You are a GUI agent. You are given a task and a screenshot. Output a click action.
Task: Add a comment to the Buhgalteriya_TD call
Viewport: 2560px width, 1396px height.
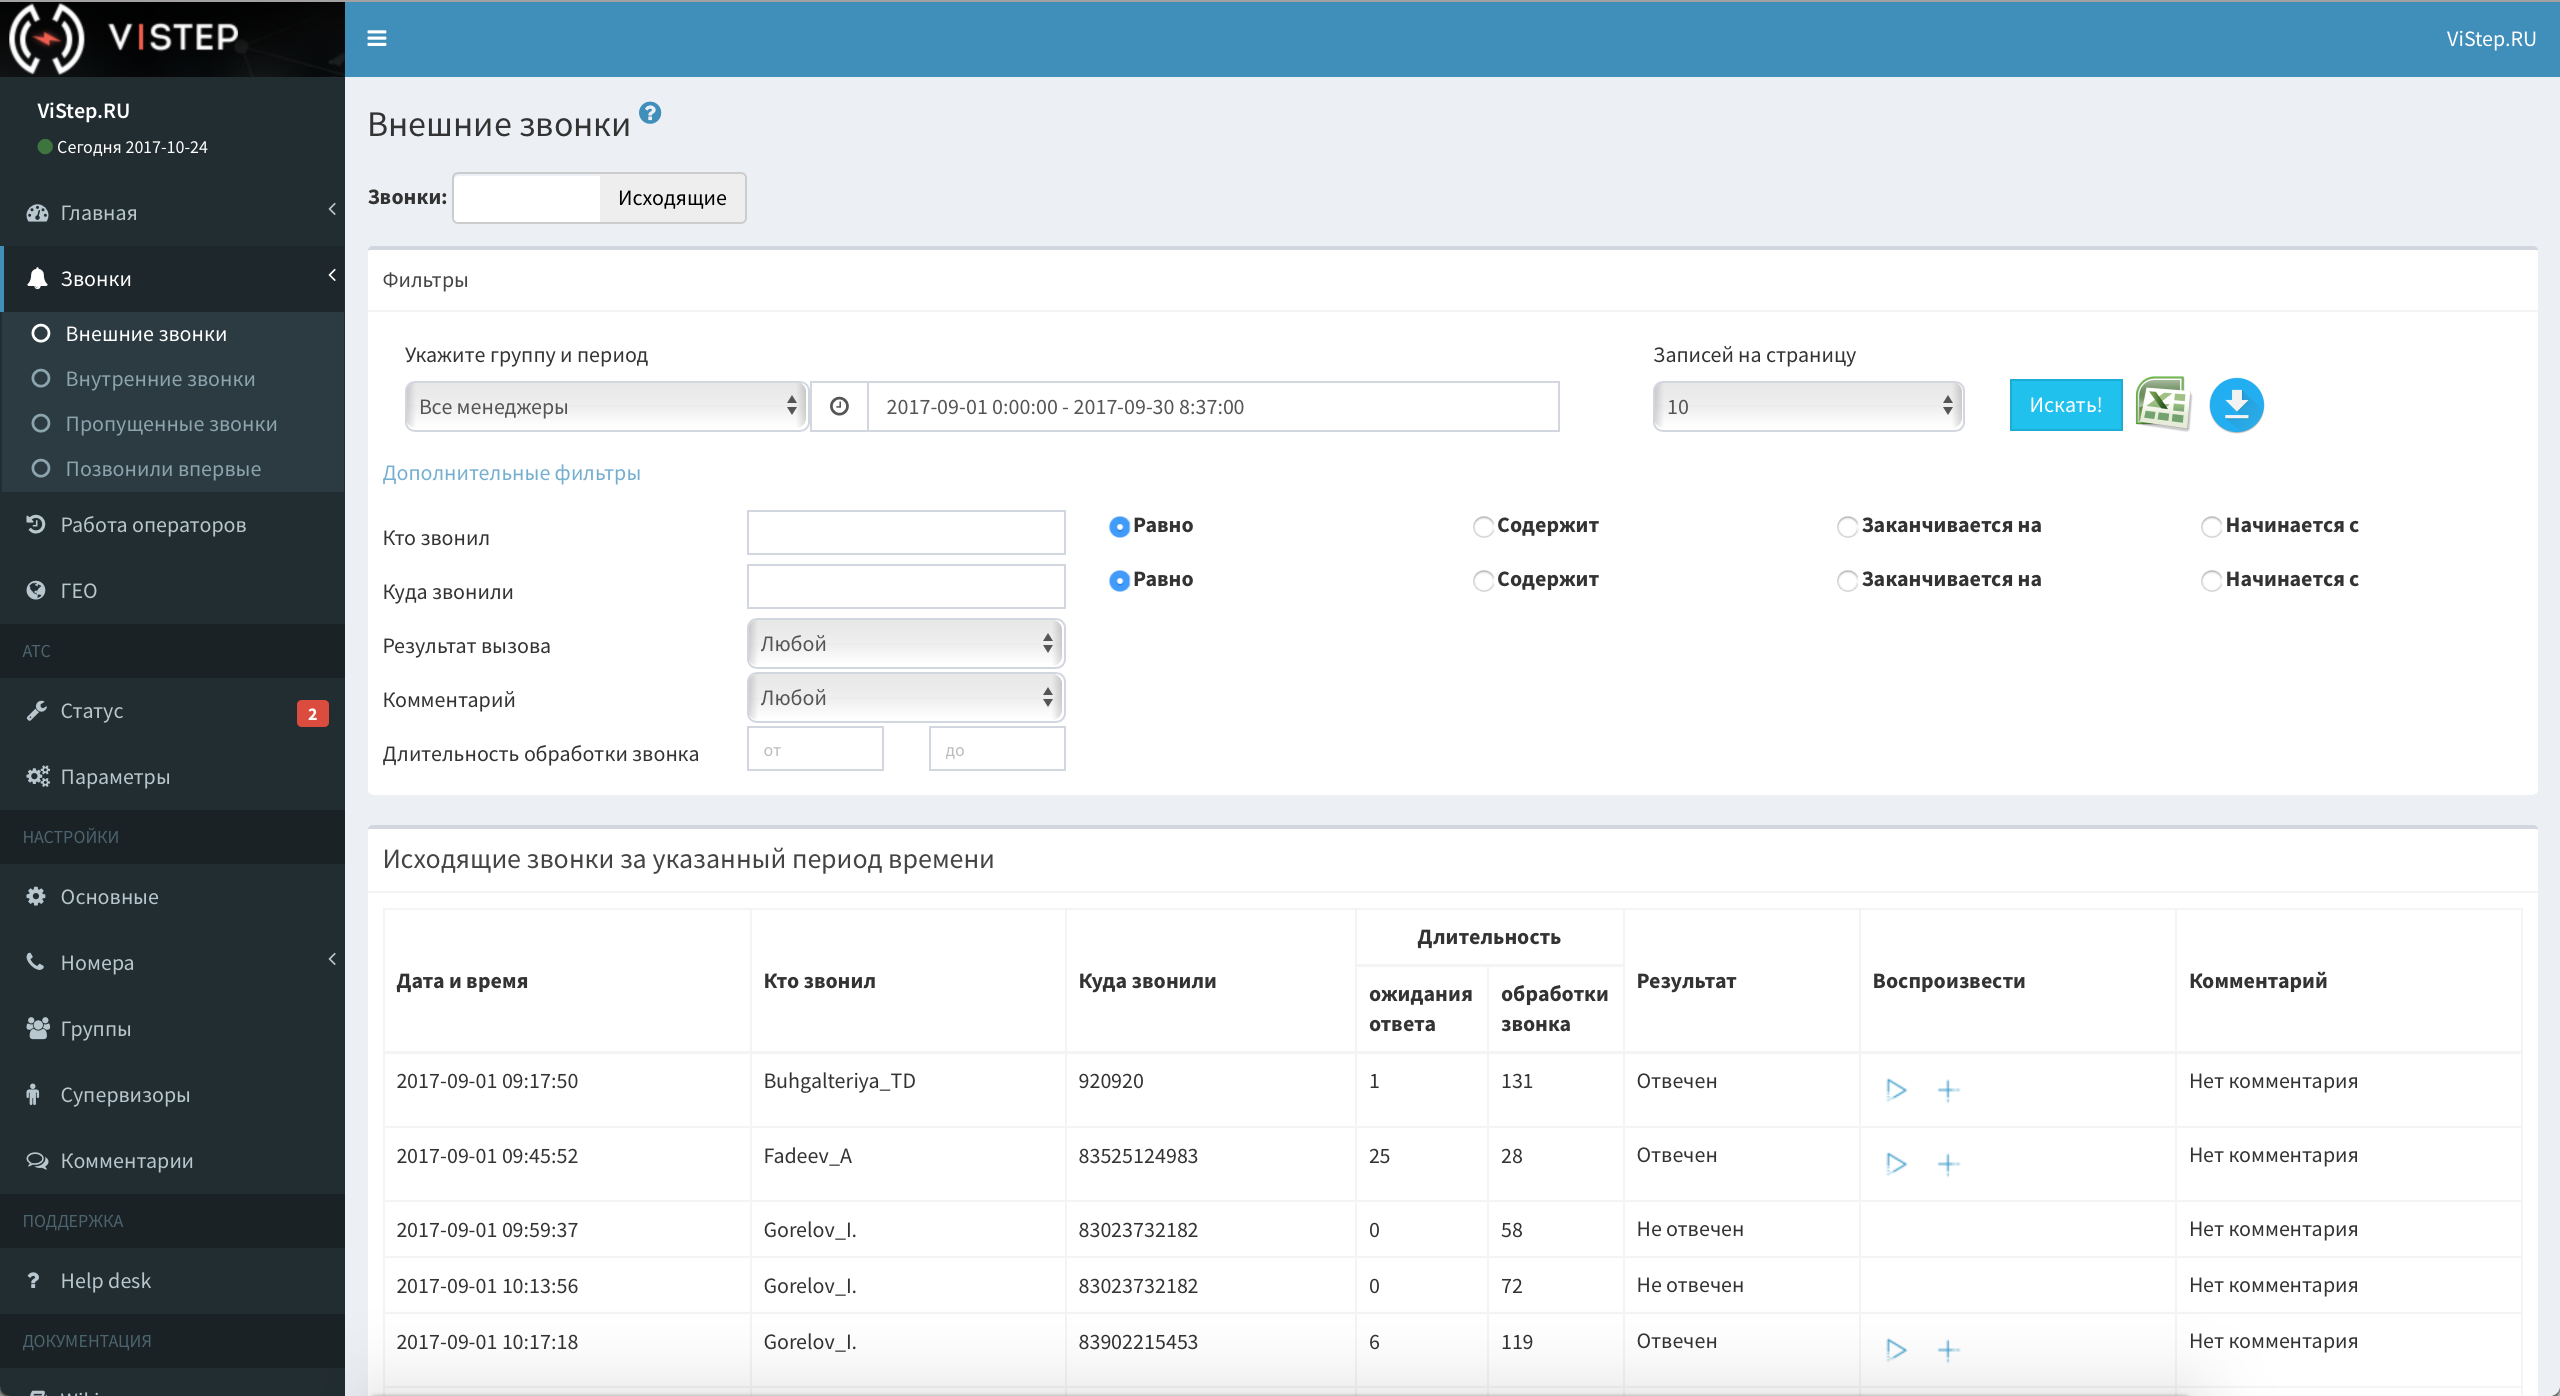pyautogui.click(x=1948, y=1089)
